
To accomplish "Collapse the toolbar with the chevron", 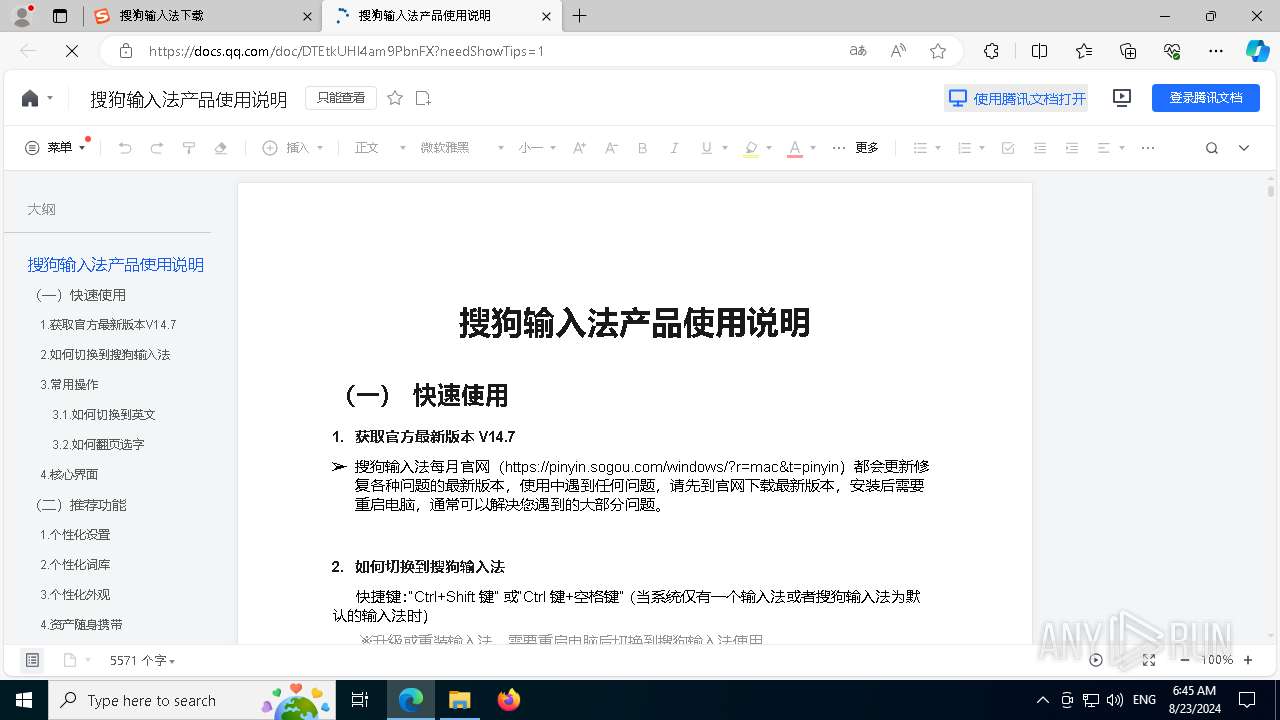I will [1244, 148].
